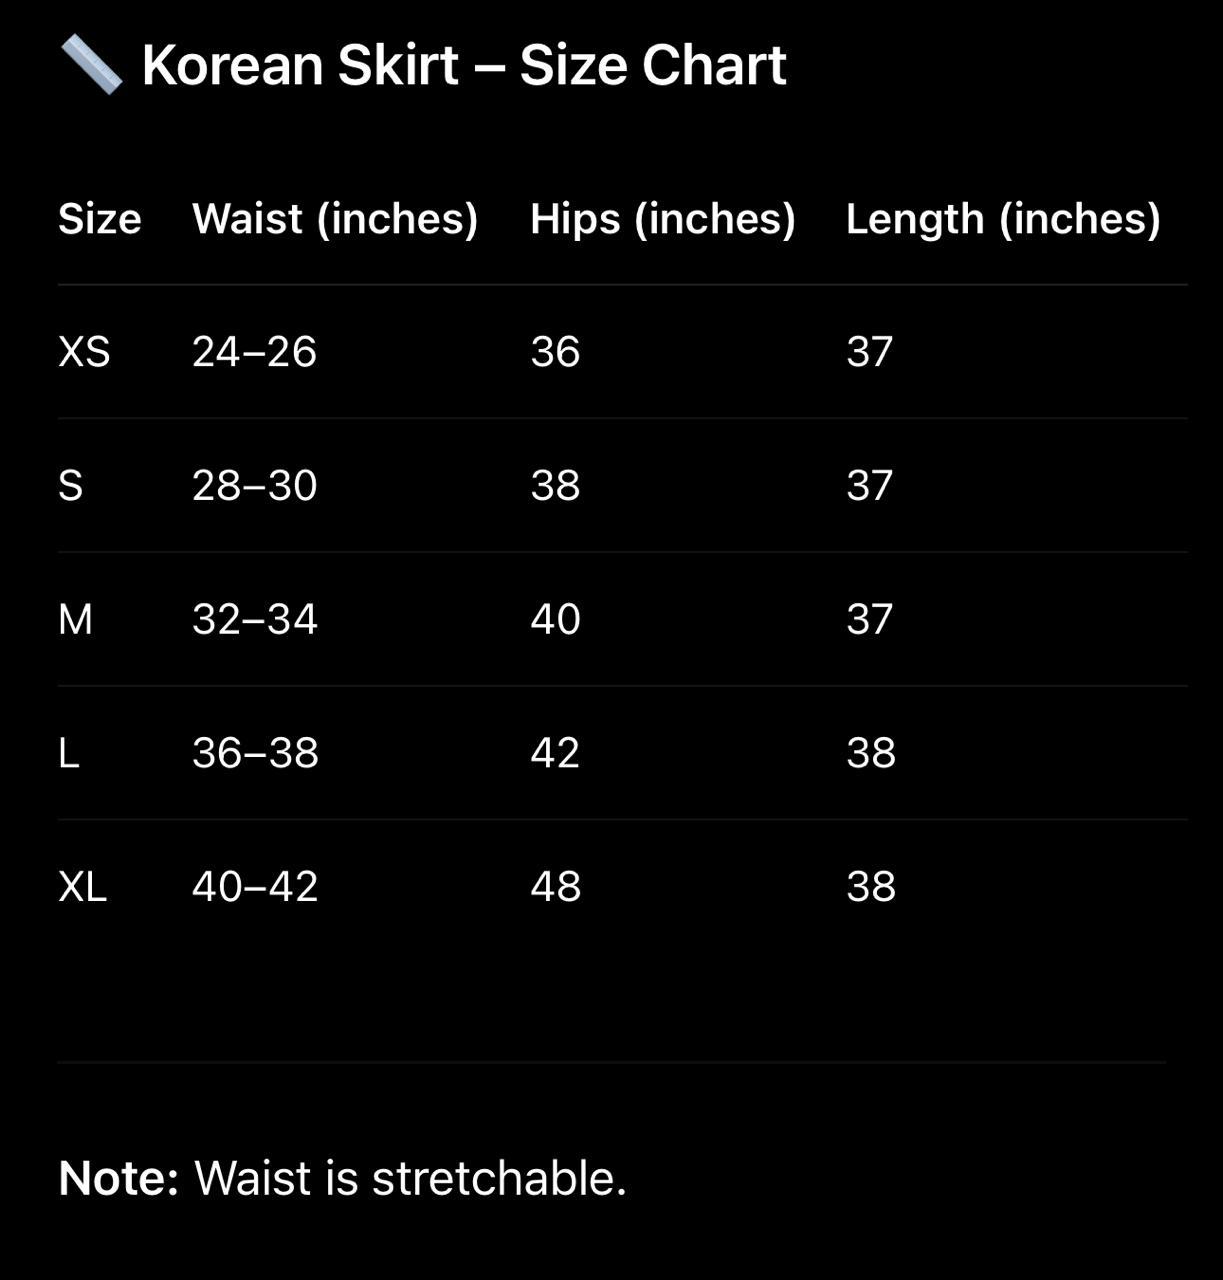This screenshot has height=1280, width=1223.
Task: Tap the Length (inches) column header
Action: (x=1003, y=219)
